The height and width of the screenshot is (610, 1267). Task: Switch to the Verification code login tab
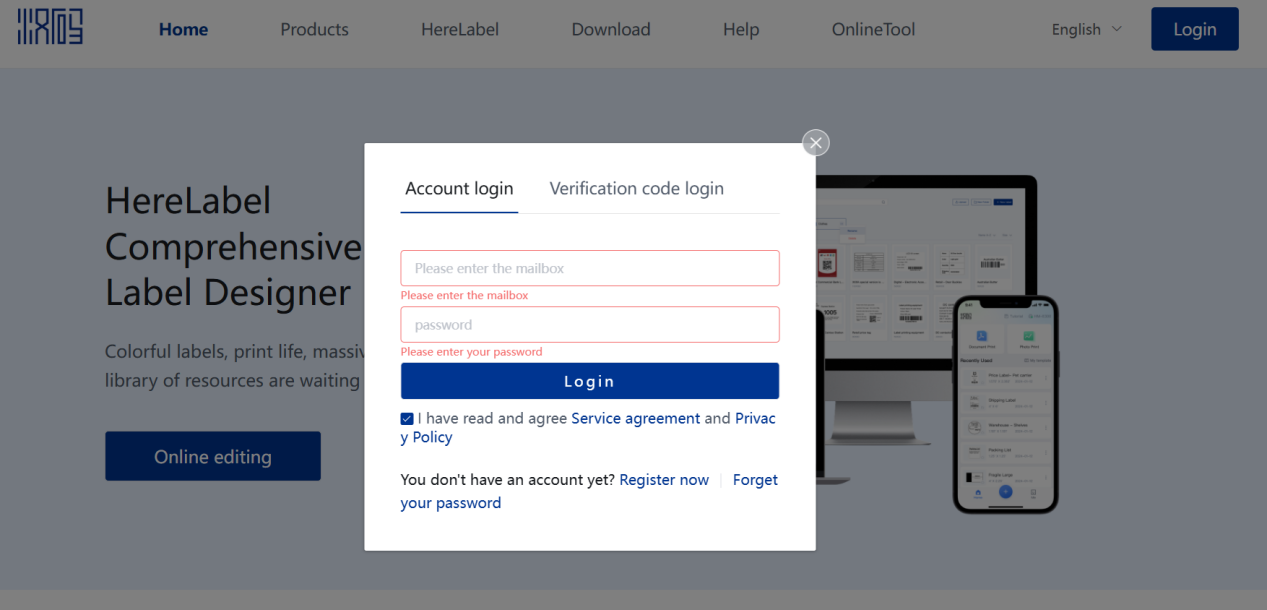tap(636, 188)
